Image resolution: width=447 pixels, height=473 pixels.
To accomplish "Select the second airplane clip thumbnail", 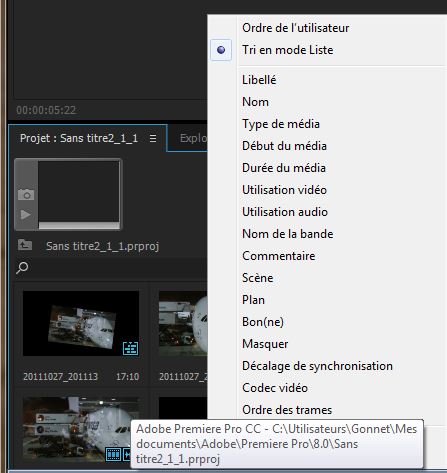I will coord(183,323).
